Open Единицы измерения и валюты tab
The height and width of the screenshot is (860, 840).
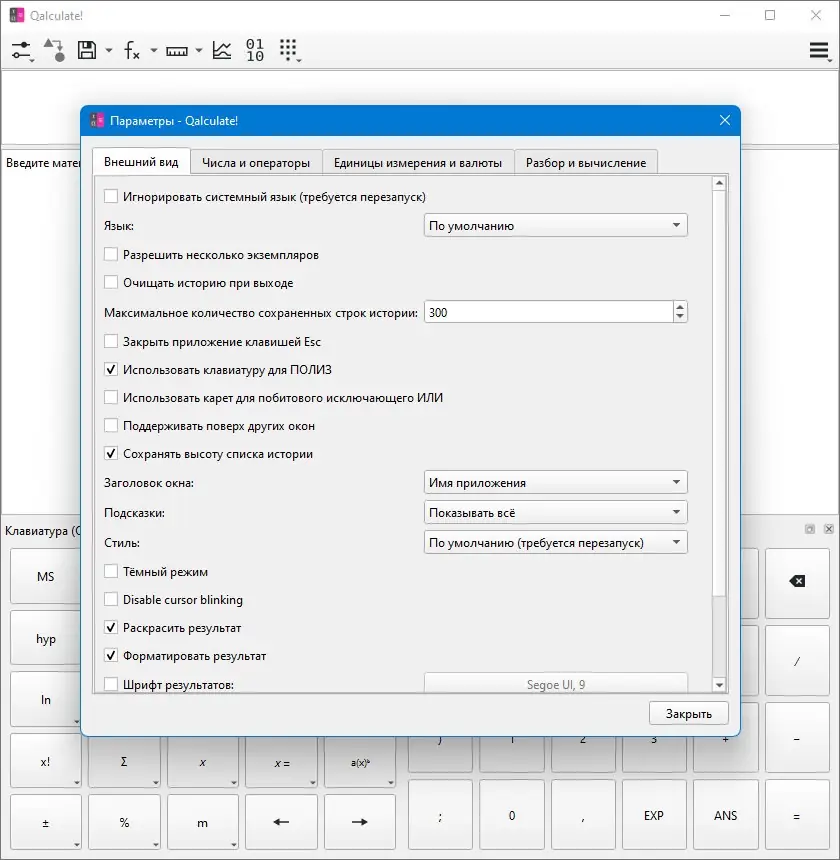[x=418, y=163]
